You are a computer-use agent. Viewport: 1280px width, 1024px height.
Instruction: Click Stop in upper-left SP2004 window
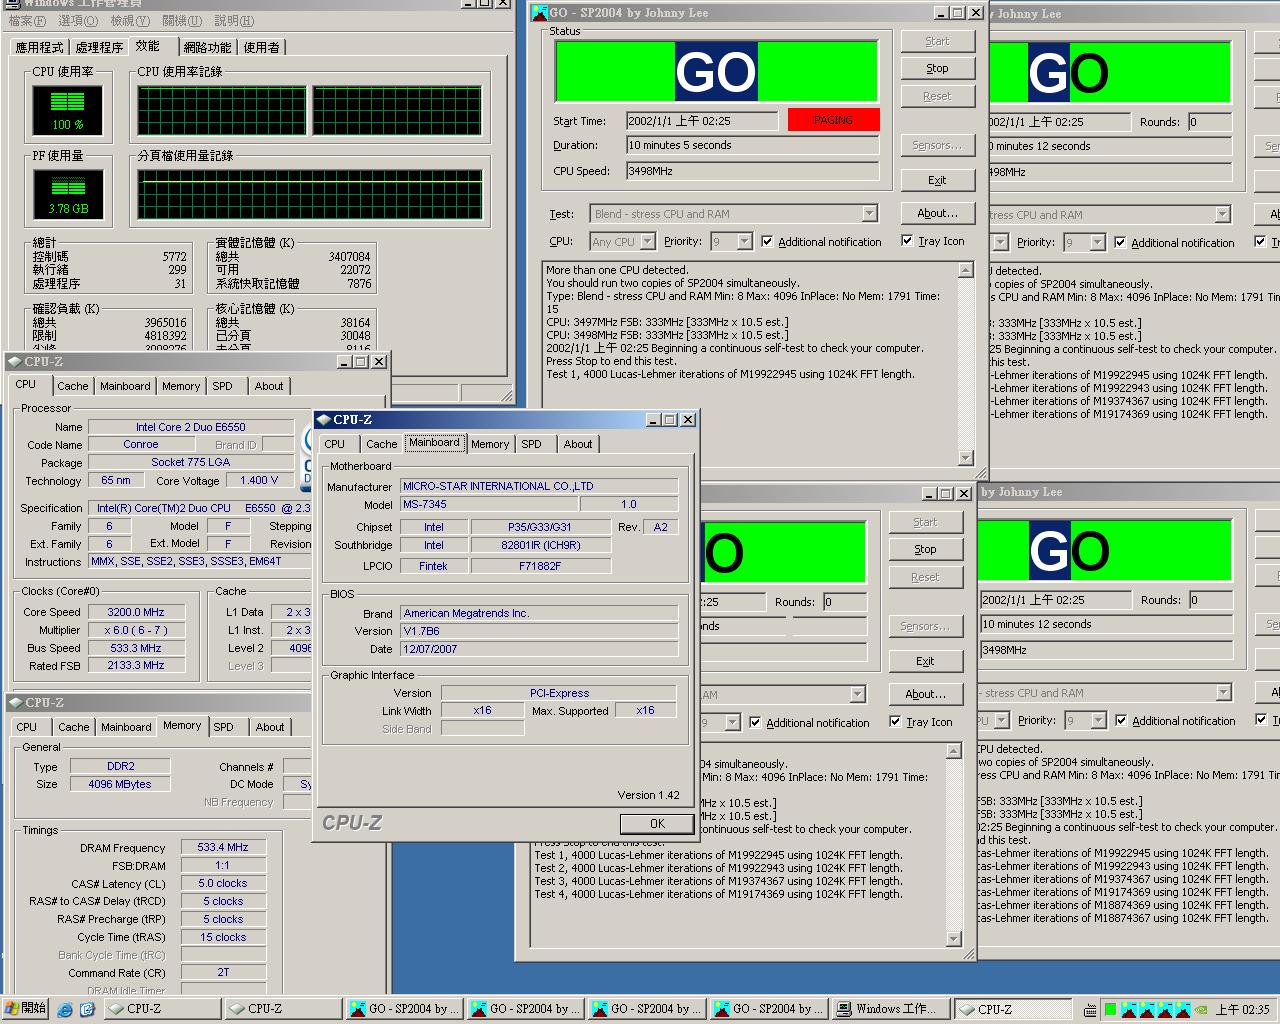[x=937, y=69]
